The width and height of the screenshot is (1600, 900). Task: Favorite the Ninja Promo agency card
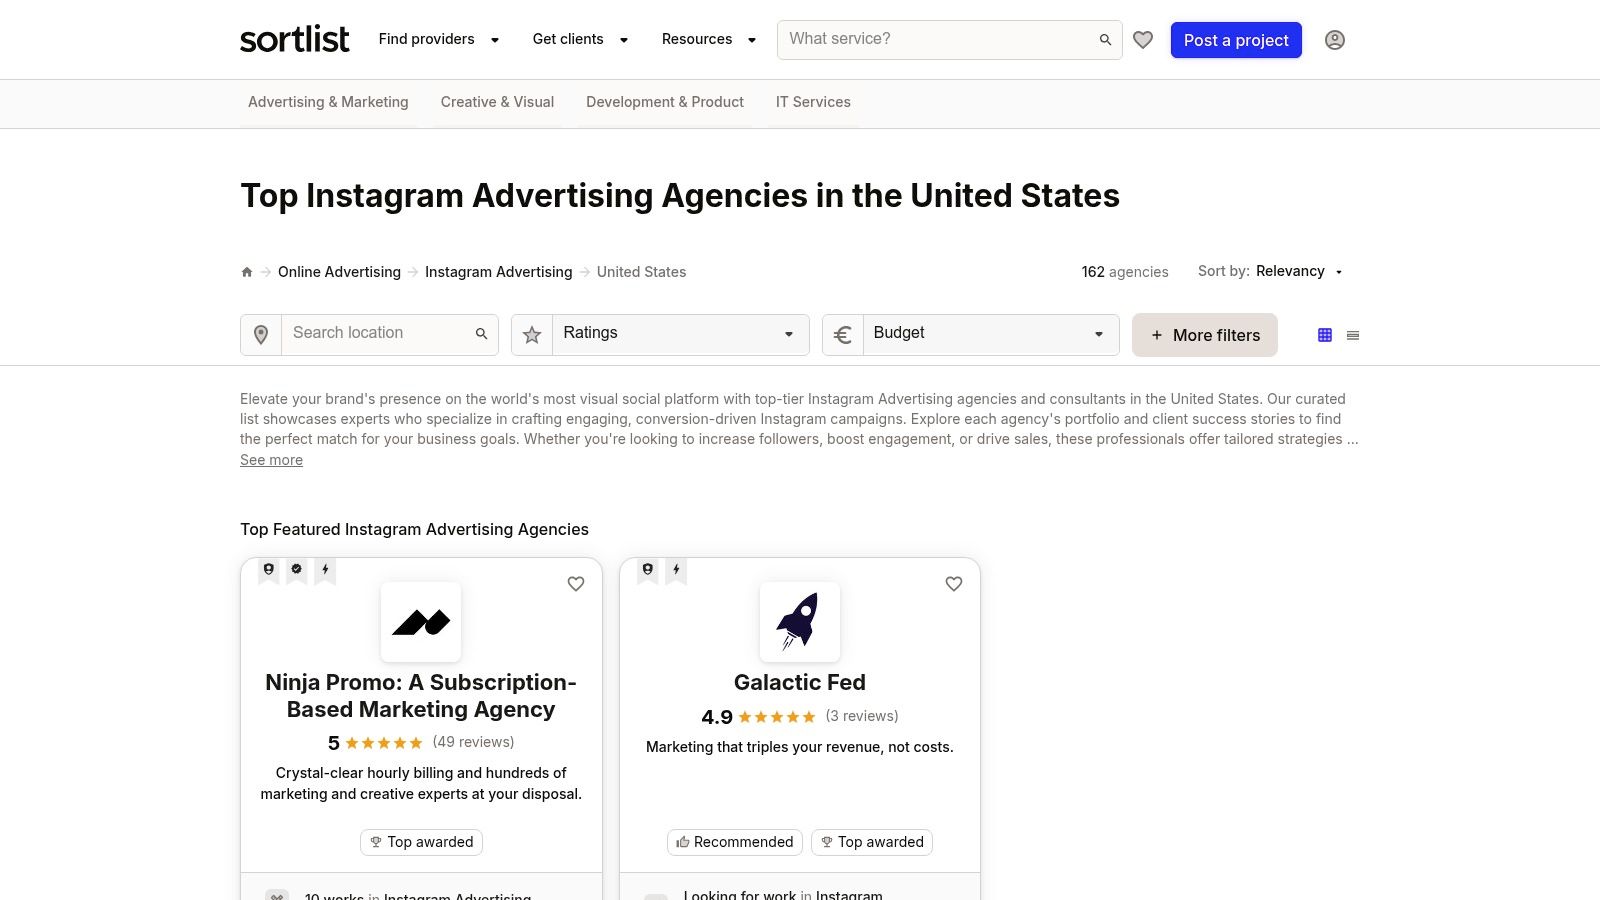(576, 584)
